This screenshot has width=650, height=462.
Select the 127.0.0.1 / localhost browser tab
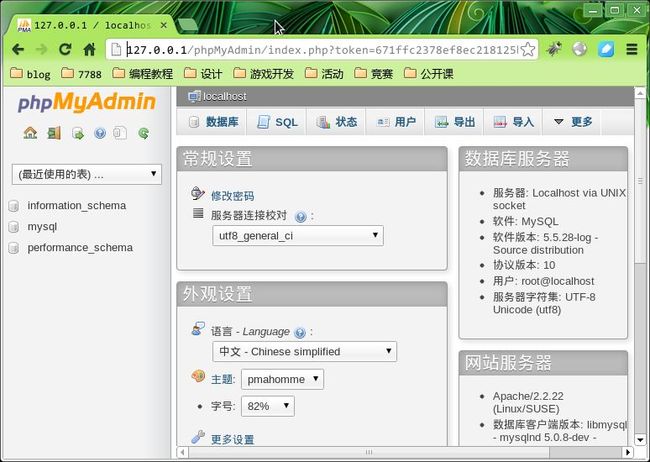tap(91, 25)
